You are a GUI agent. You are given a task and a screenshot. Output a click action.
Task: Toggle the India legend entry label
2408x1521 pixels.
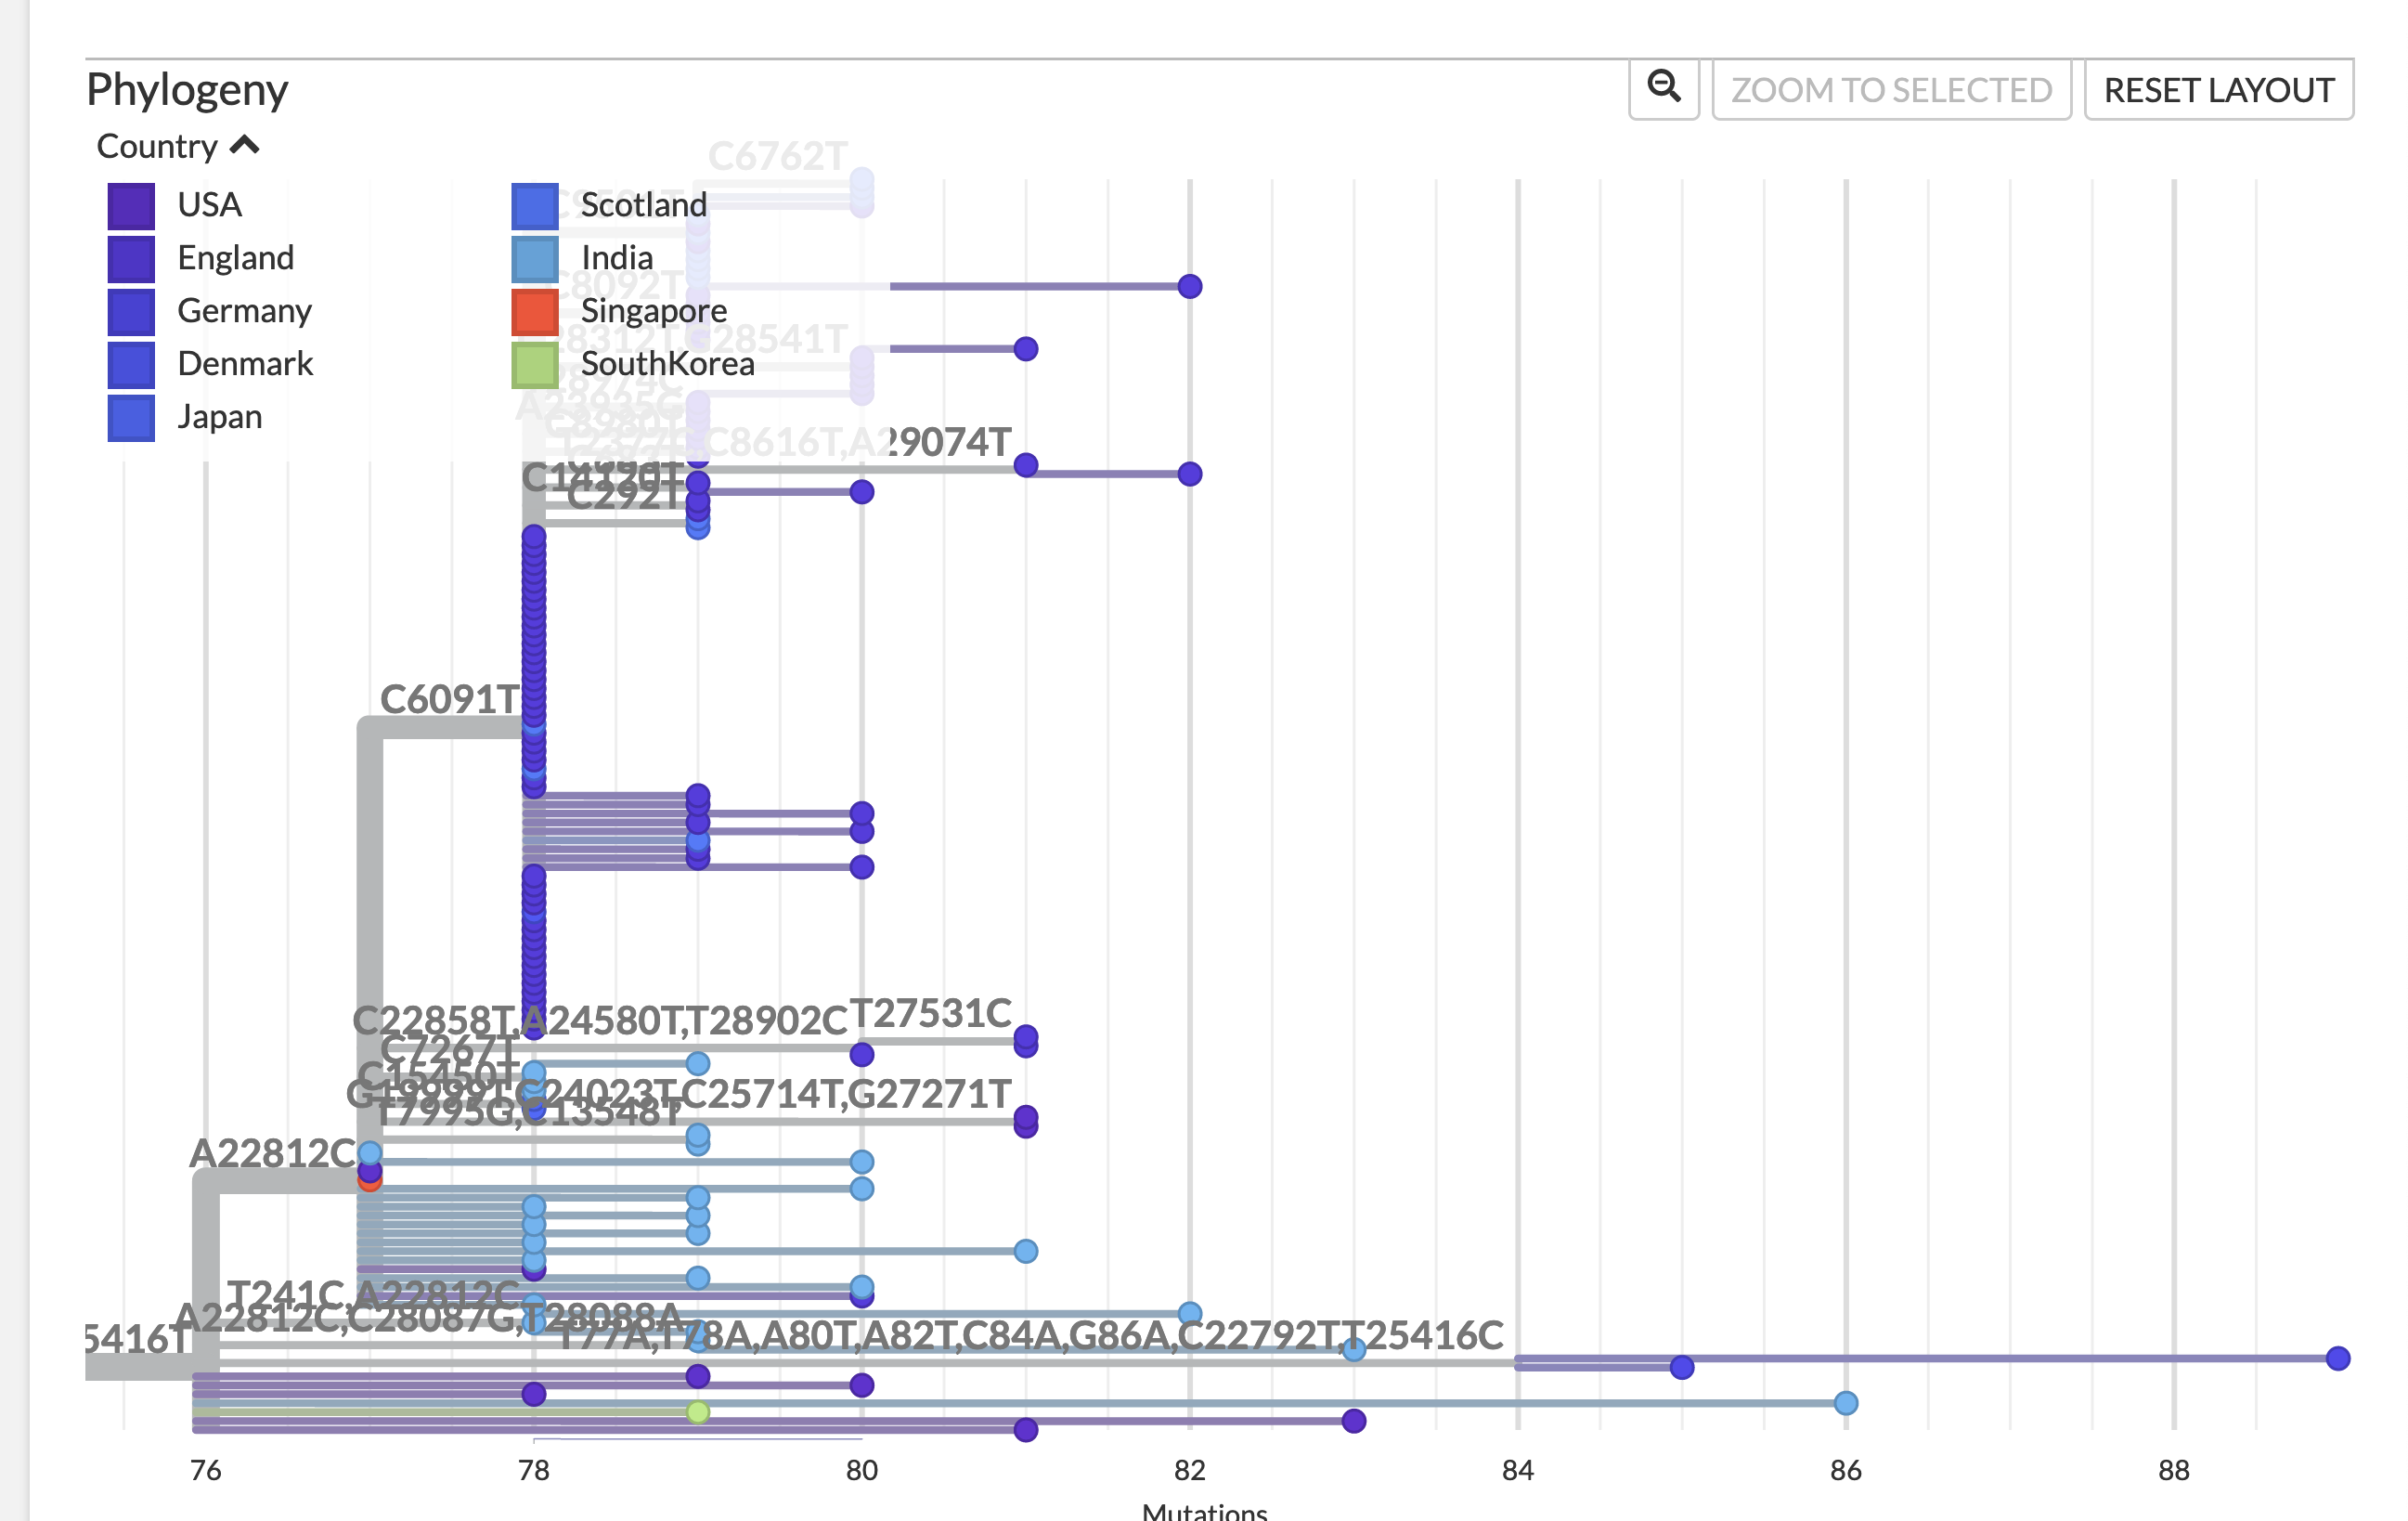point(617,258)
